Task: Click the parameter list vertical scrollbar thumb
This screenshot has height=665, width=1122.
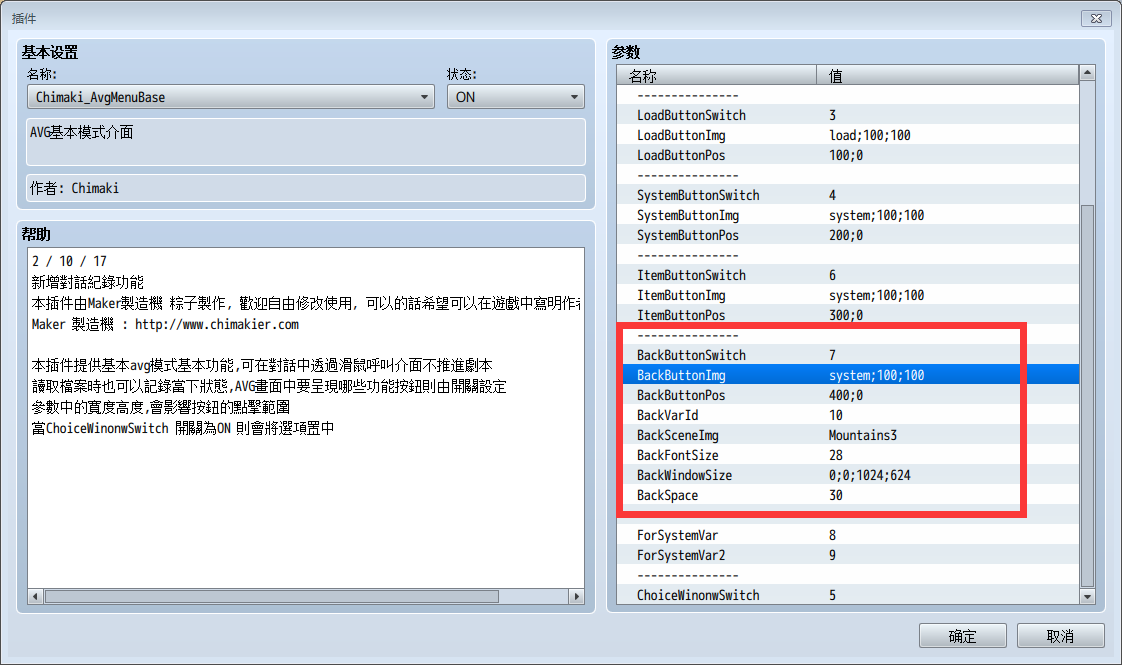Action: point(1087,396)
